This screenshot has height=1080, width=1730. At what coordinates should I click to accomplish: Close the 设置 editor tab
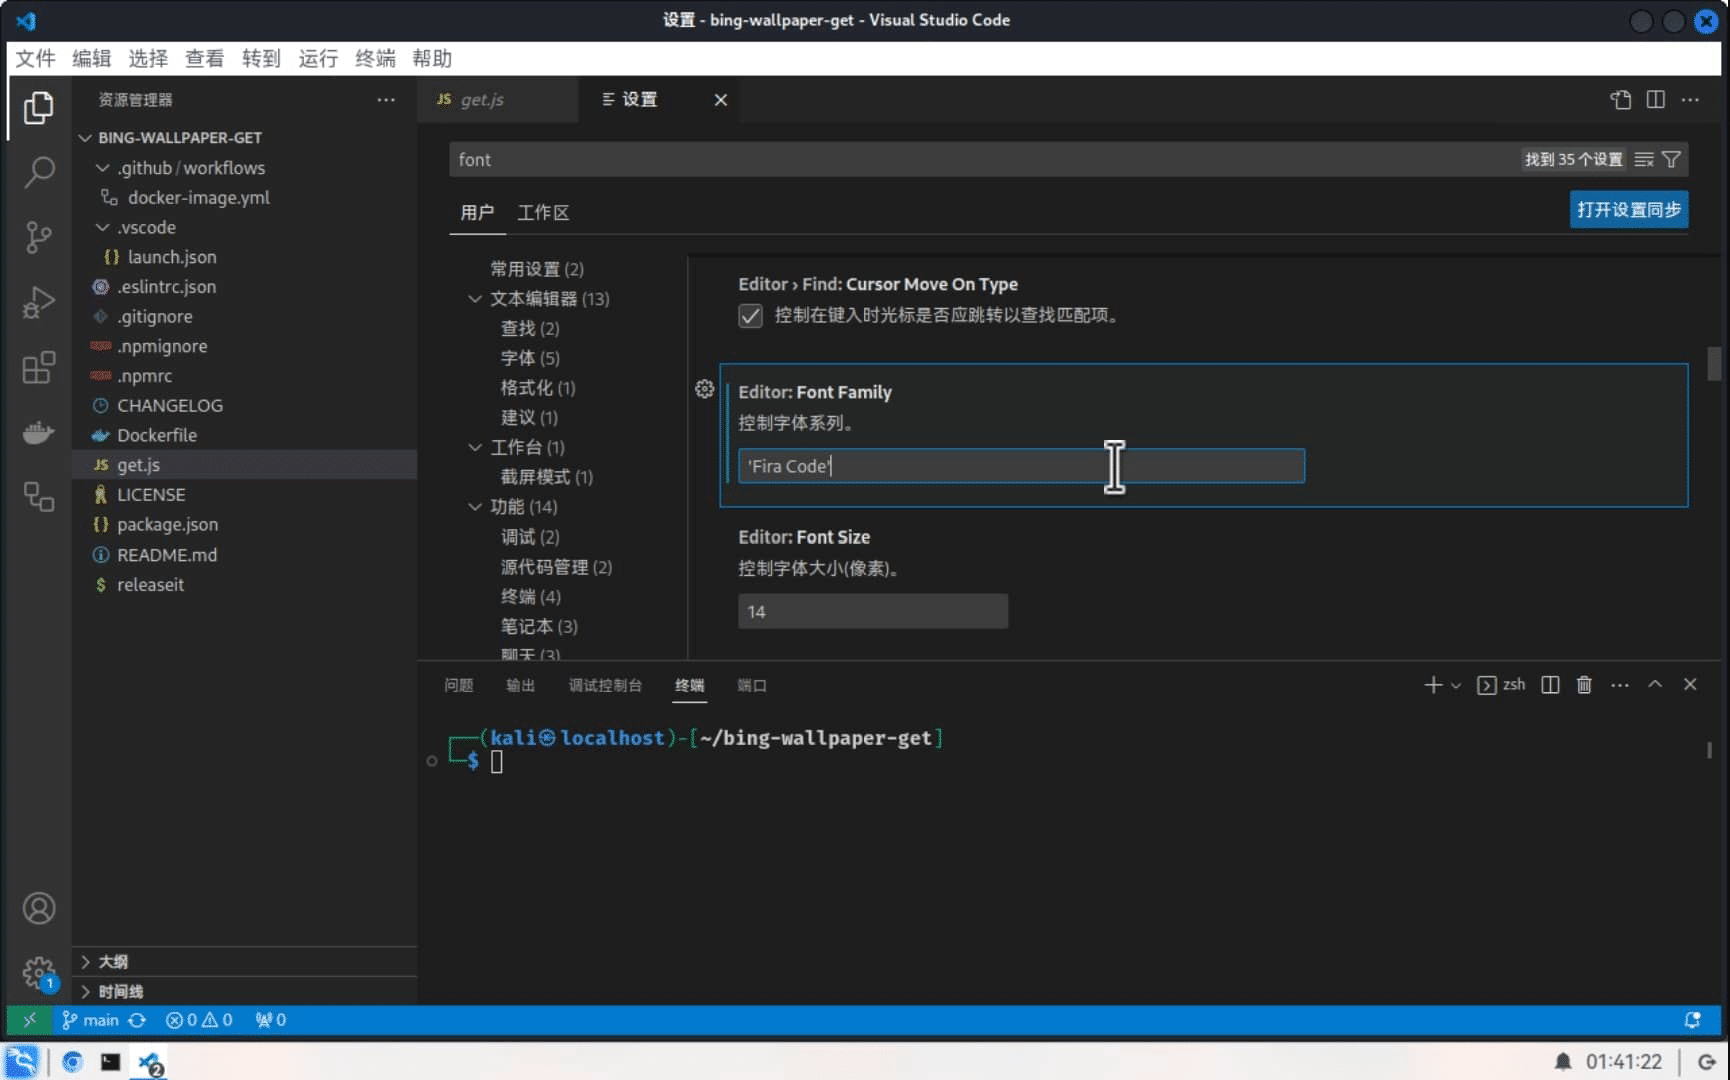pos(720,99)
